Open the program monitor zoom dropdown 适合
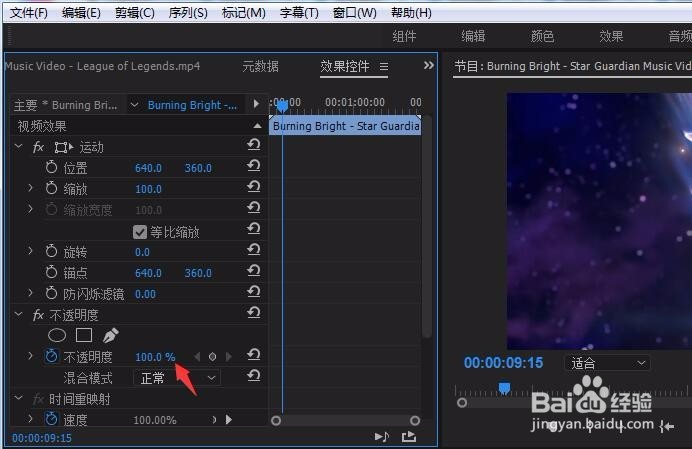 [608, 363]
